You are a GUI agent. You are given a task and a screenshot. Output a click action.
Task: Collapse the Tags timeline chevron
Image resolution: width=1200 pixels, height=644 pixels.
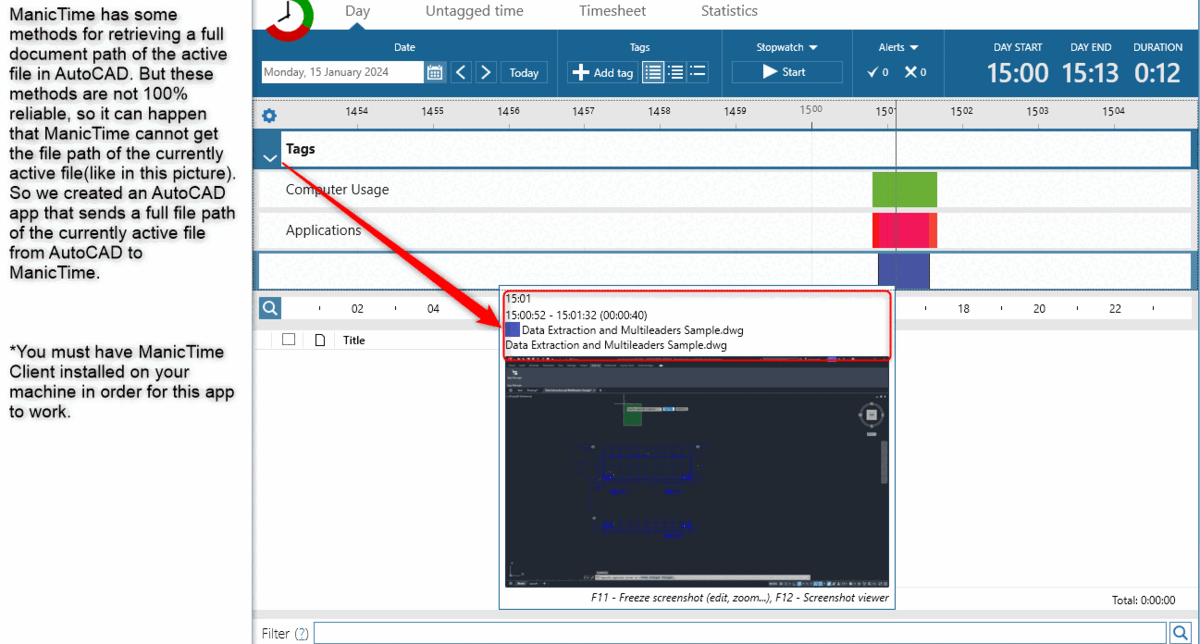[x=269, y=157]
